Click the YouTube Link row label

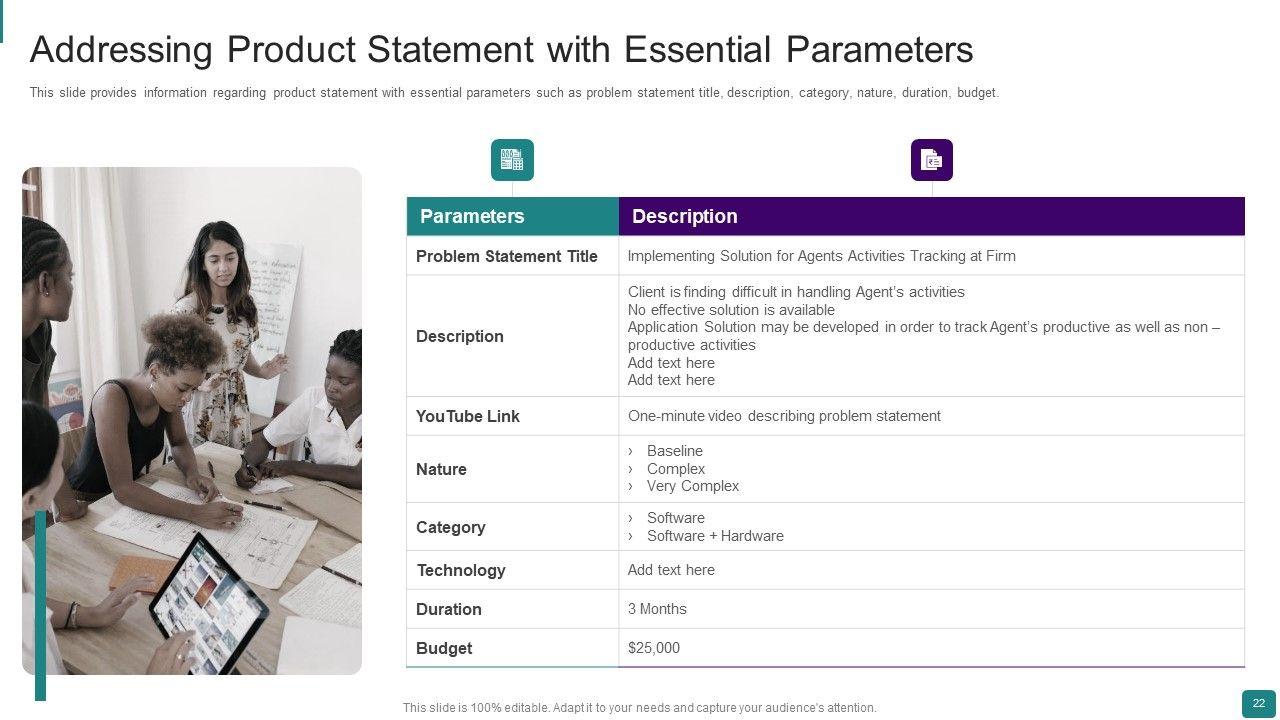tap(468, 416)
